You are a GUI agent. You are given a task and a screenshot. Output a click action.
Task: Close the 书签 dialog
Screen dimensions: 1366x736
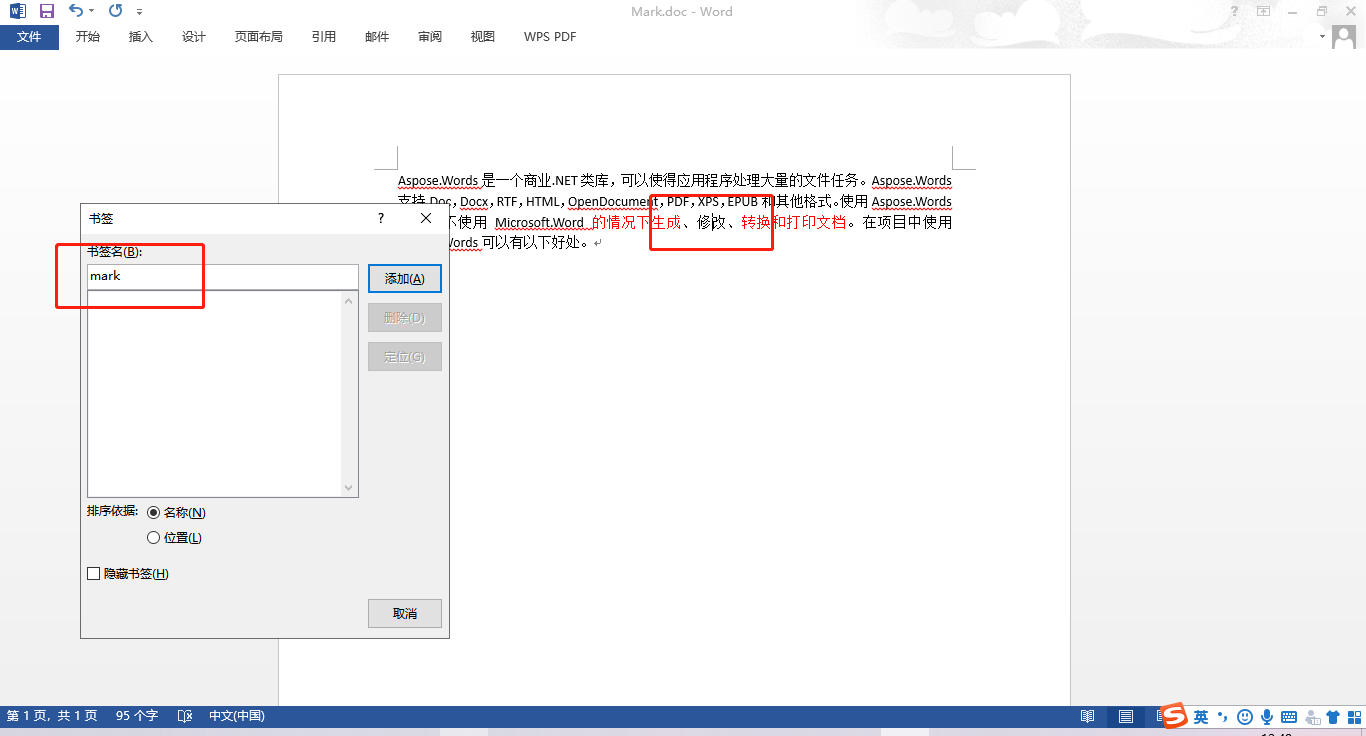pos(426,218)
